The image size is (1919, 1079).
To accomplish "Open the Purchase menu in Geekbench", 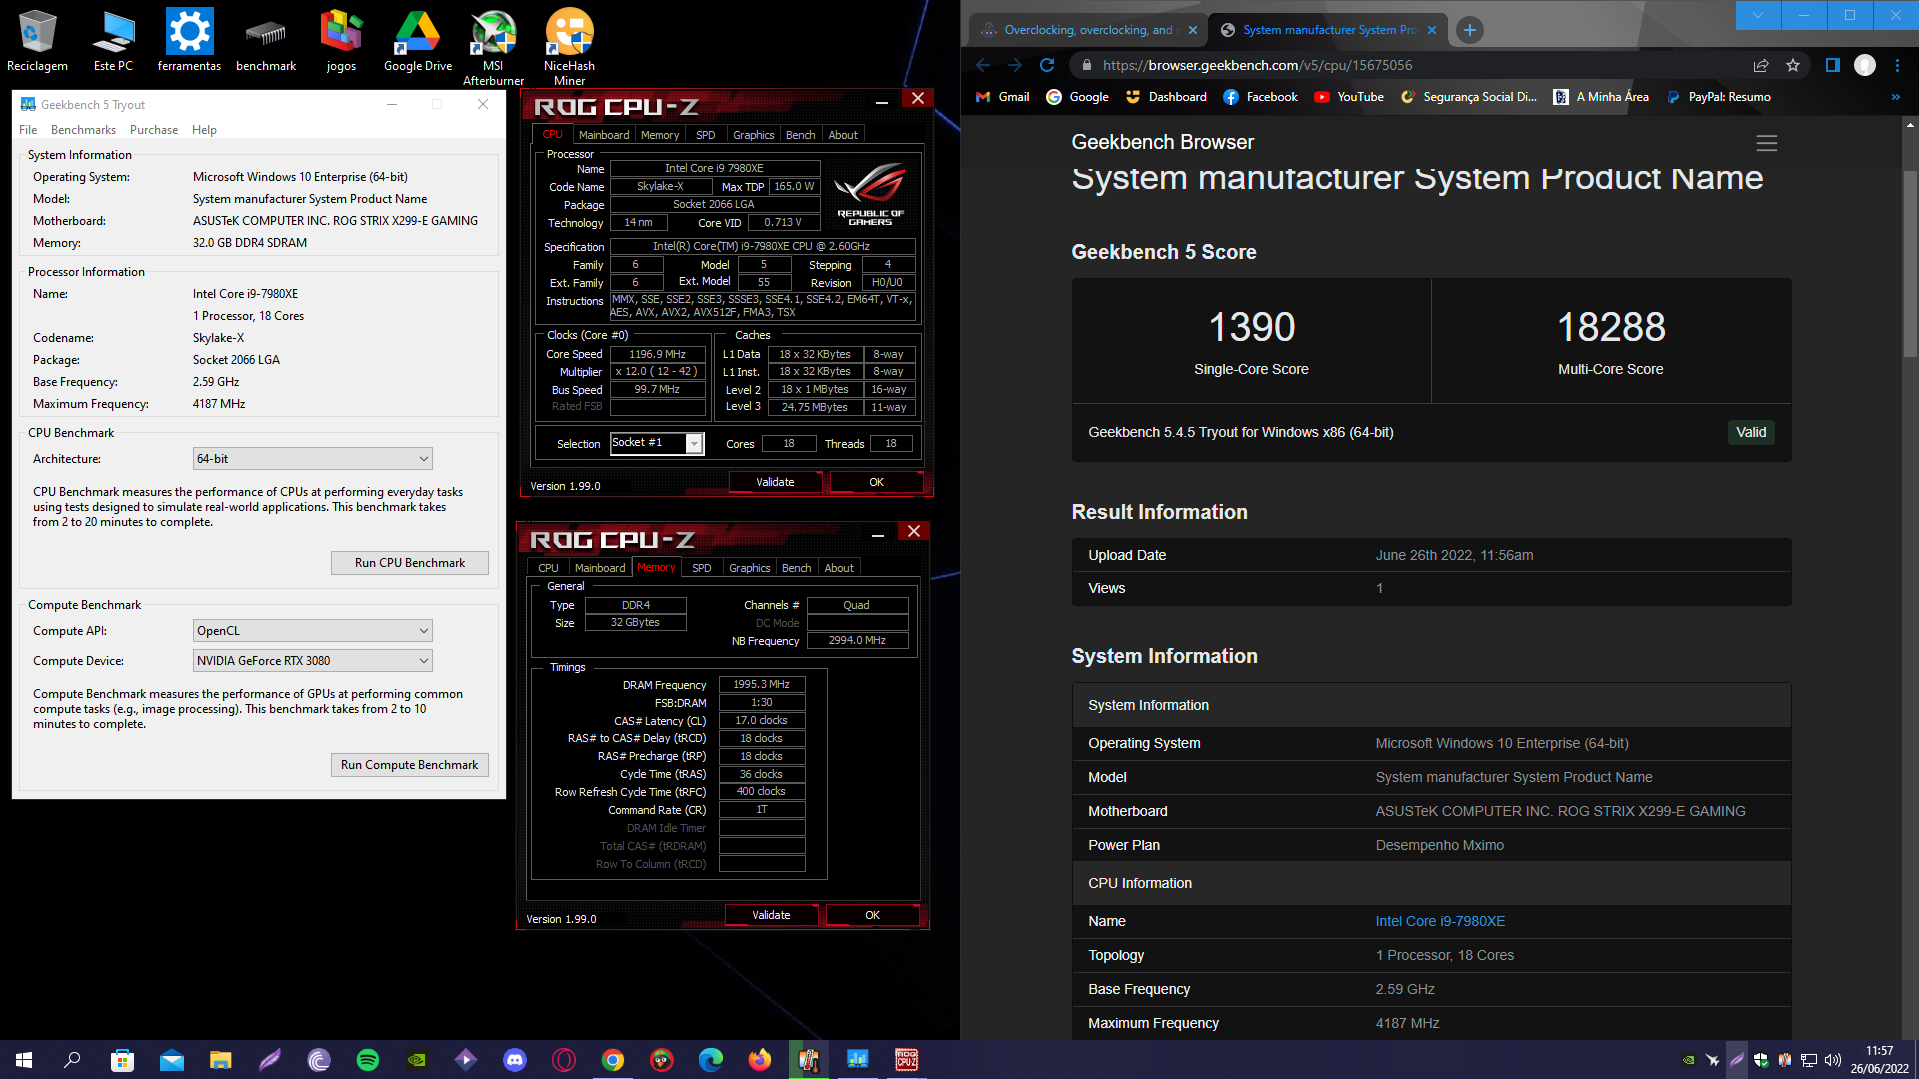I will coord(154,130).
